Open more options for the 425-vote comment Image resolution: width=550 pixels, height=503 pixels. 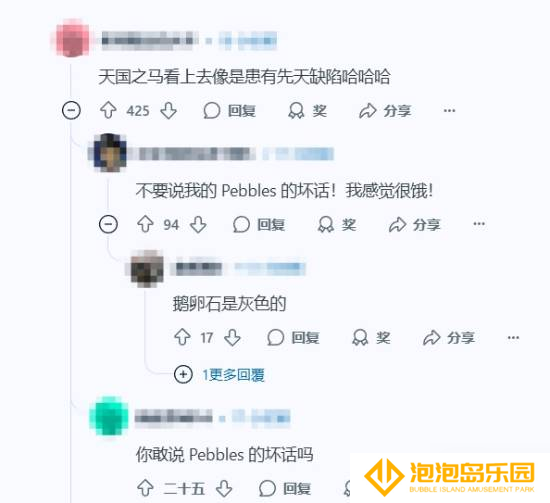click(449, 111)
